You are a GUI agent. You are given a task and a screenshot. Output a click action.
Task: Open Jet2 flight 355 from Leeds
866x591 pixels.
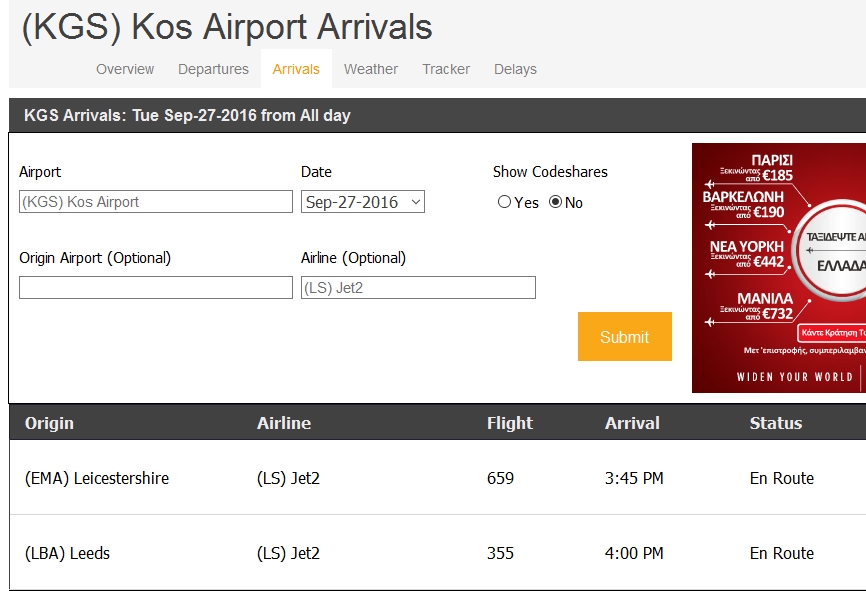pyautogui.click(x=500, y=553)
